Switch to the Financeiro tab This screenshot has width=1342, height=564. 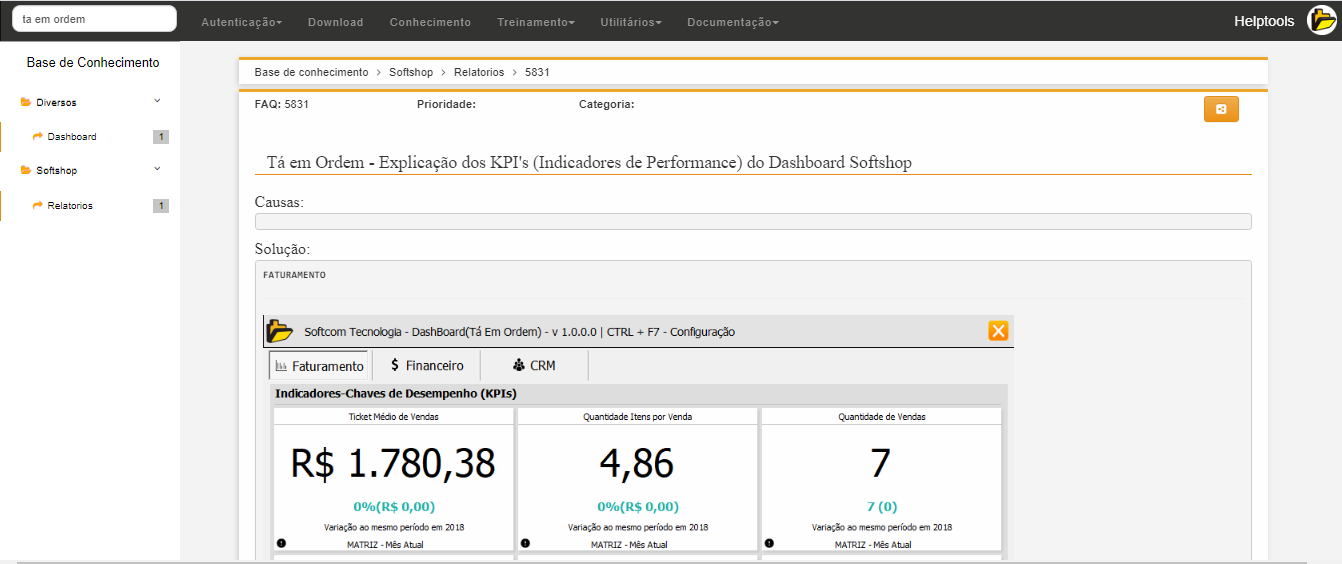(x=427, y=366)
